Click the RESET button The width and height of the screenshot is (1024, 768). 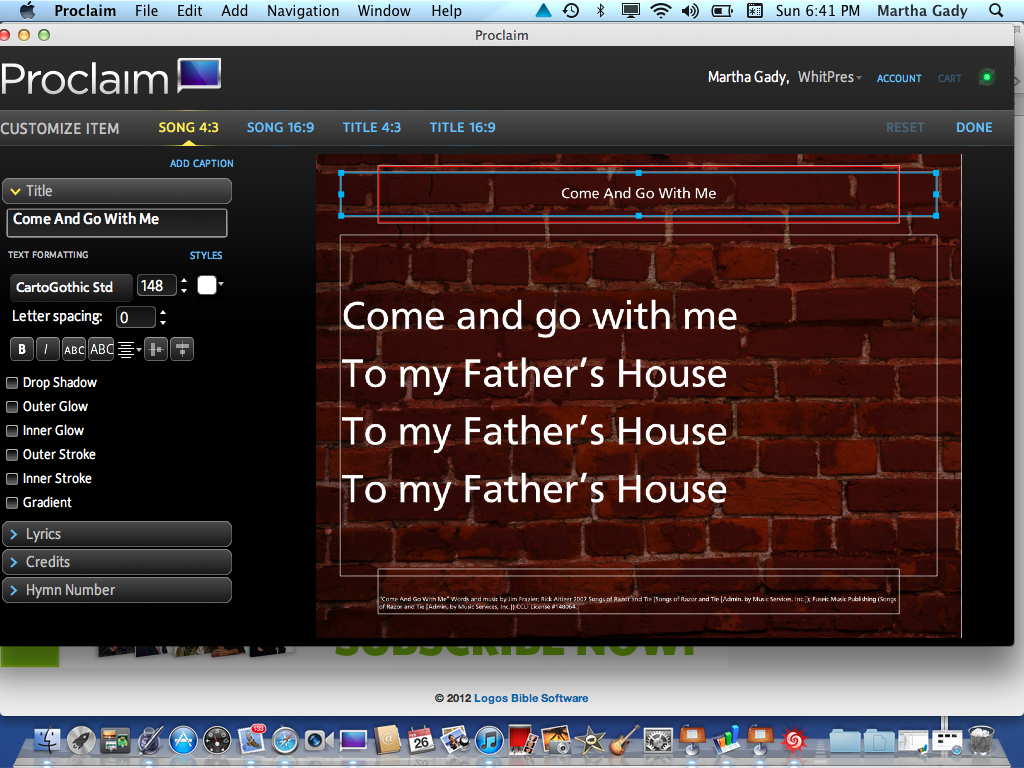point(904,127)
